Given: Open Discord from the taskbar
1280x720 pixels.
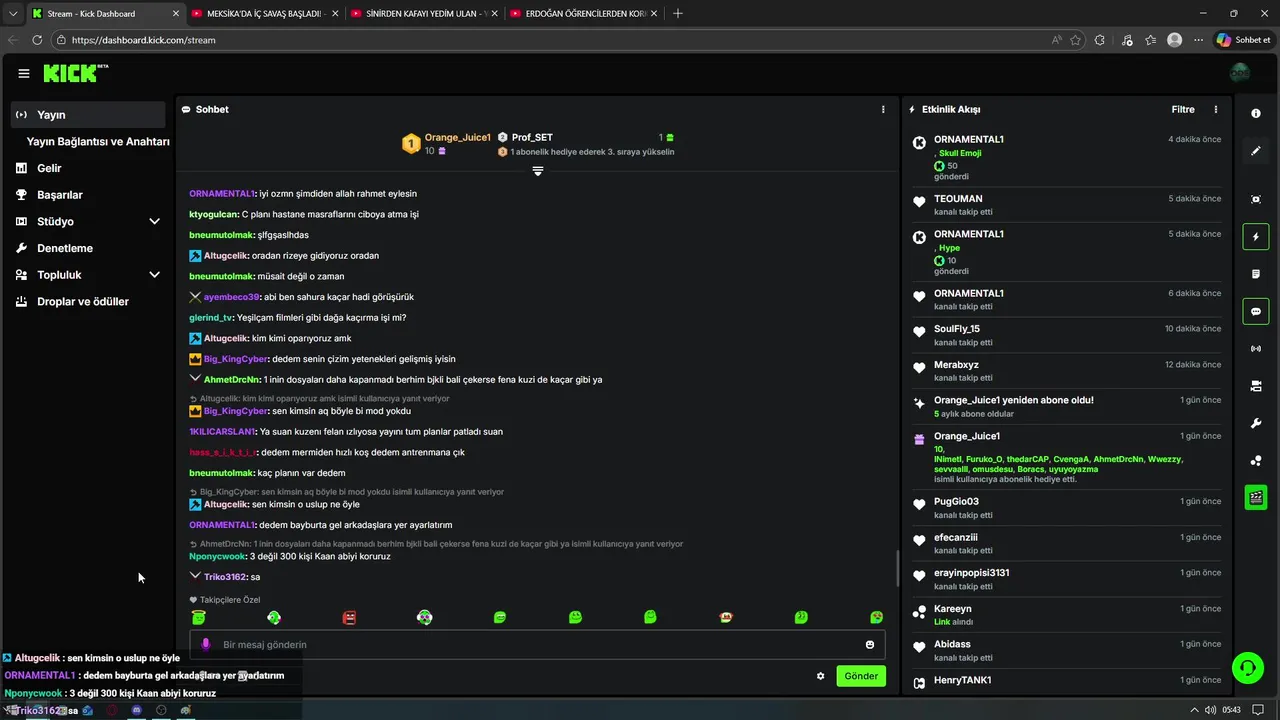Looking at the screenshot, I should tap(137, 710).
